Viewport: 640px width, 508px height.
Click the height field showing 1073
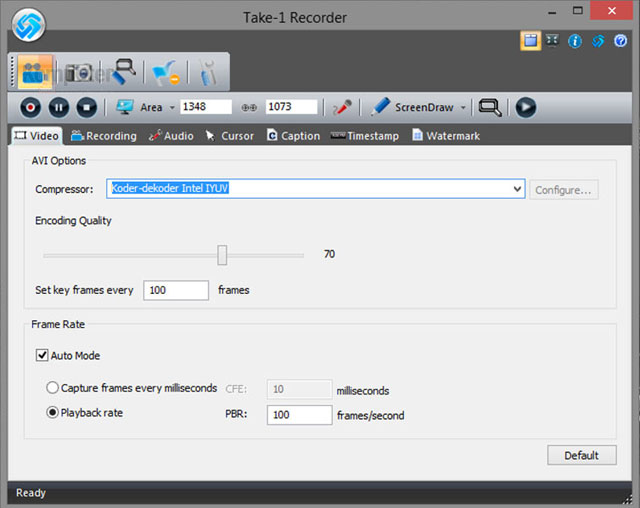291,107
